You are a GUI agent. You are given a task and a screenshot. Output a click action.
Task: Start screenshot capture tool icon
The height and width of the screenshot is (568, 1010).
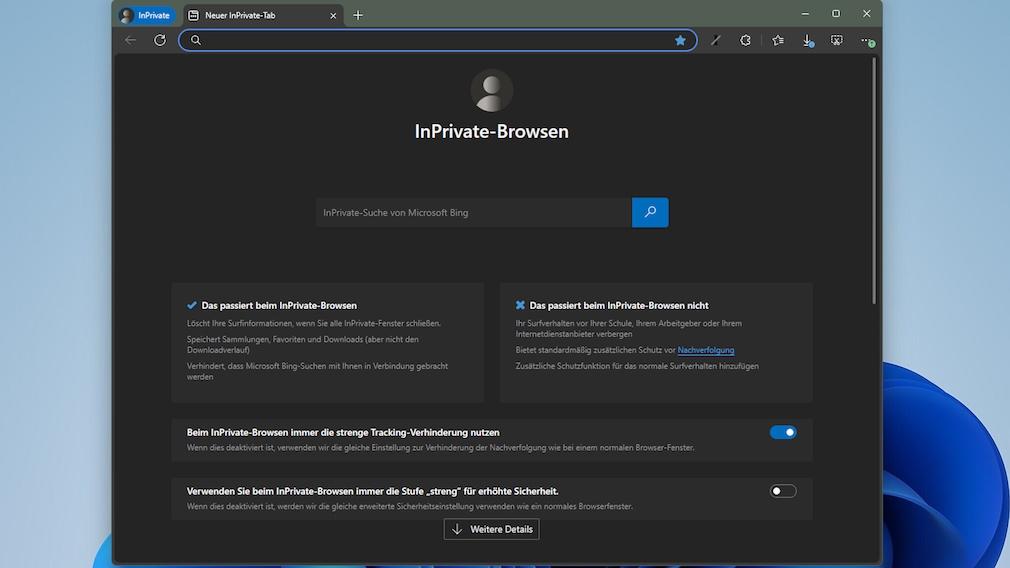[x=837, y=40]
